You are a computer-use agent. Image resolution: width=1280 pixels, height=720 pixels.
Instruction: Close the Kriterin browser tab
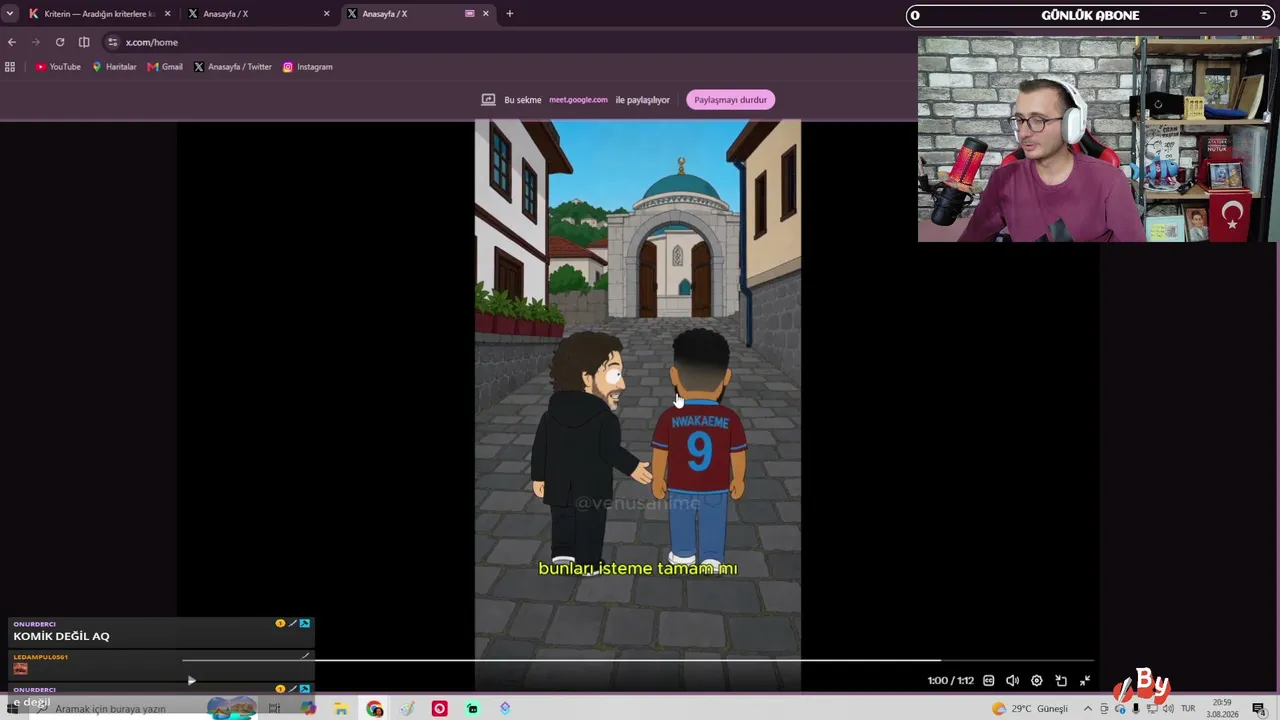[167, 14]
